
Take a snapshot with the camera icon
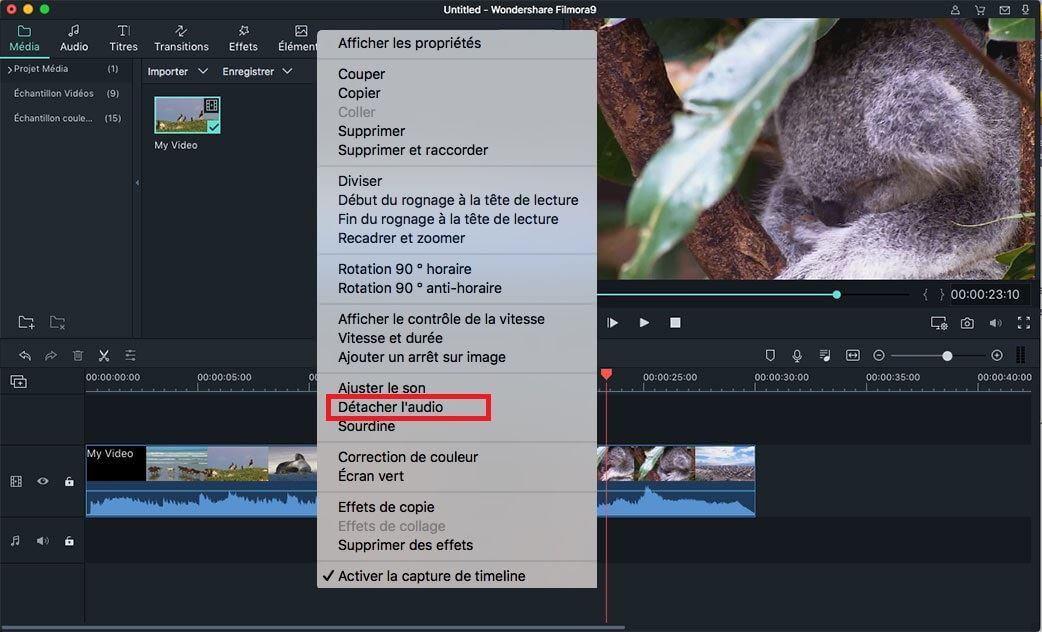(x=968, y=323)
